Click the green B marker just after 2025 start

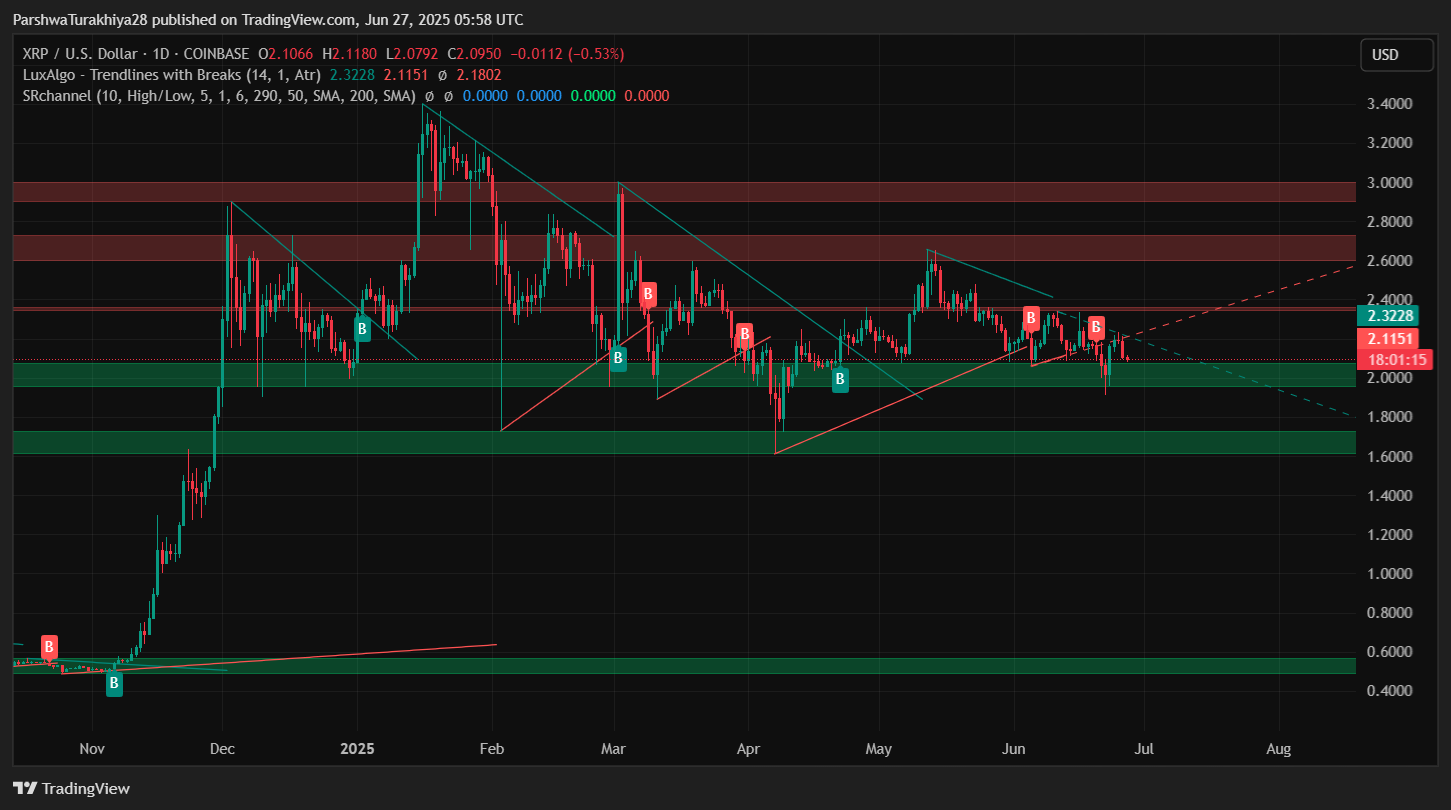click(x=362, y=328)
